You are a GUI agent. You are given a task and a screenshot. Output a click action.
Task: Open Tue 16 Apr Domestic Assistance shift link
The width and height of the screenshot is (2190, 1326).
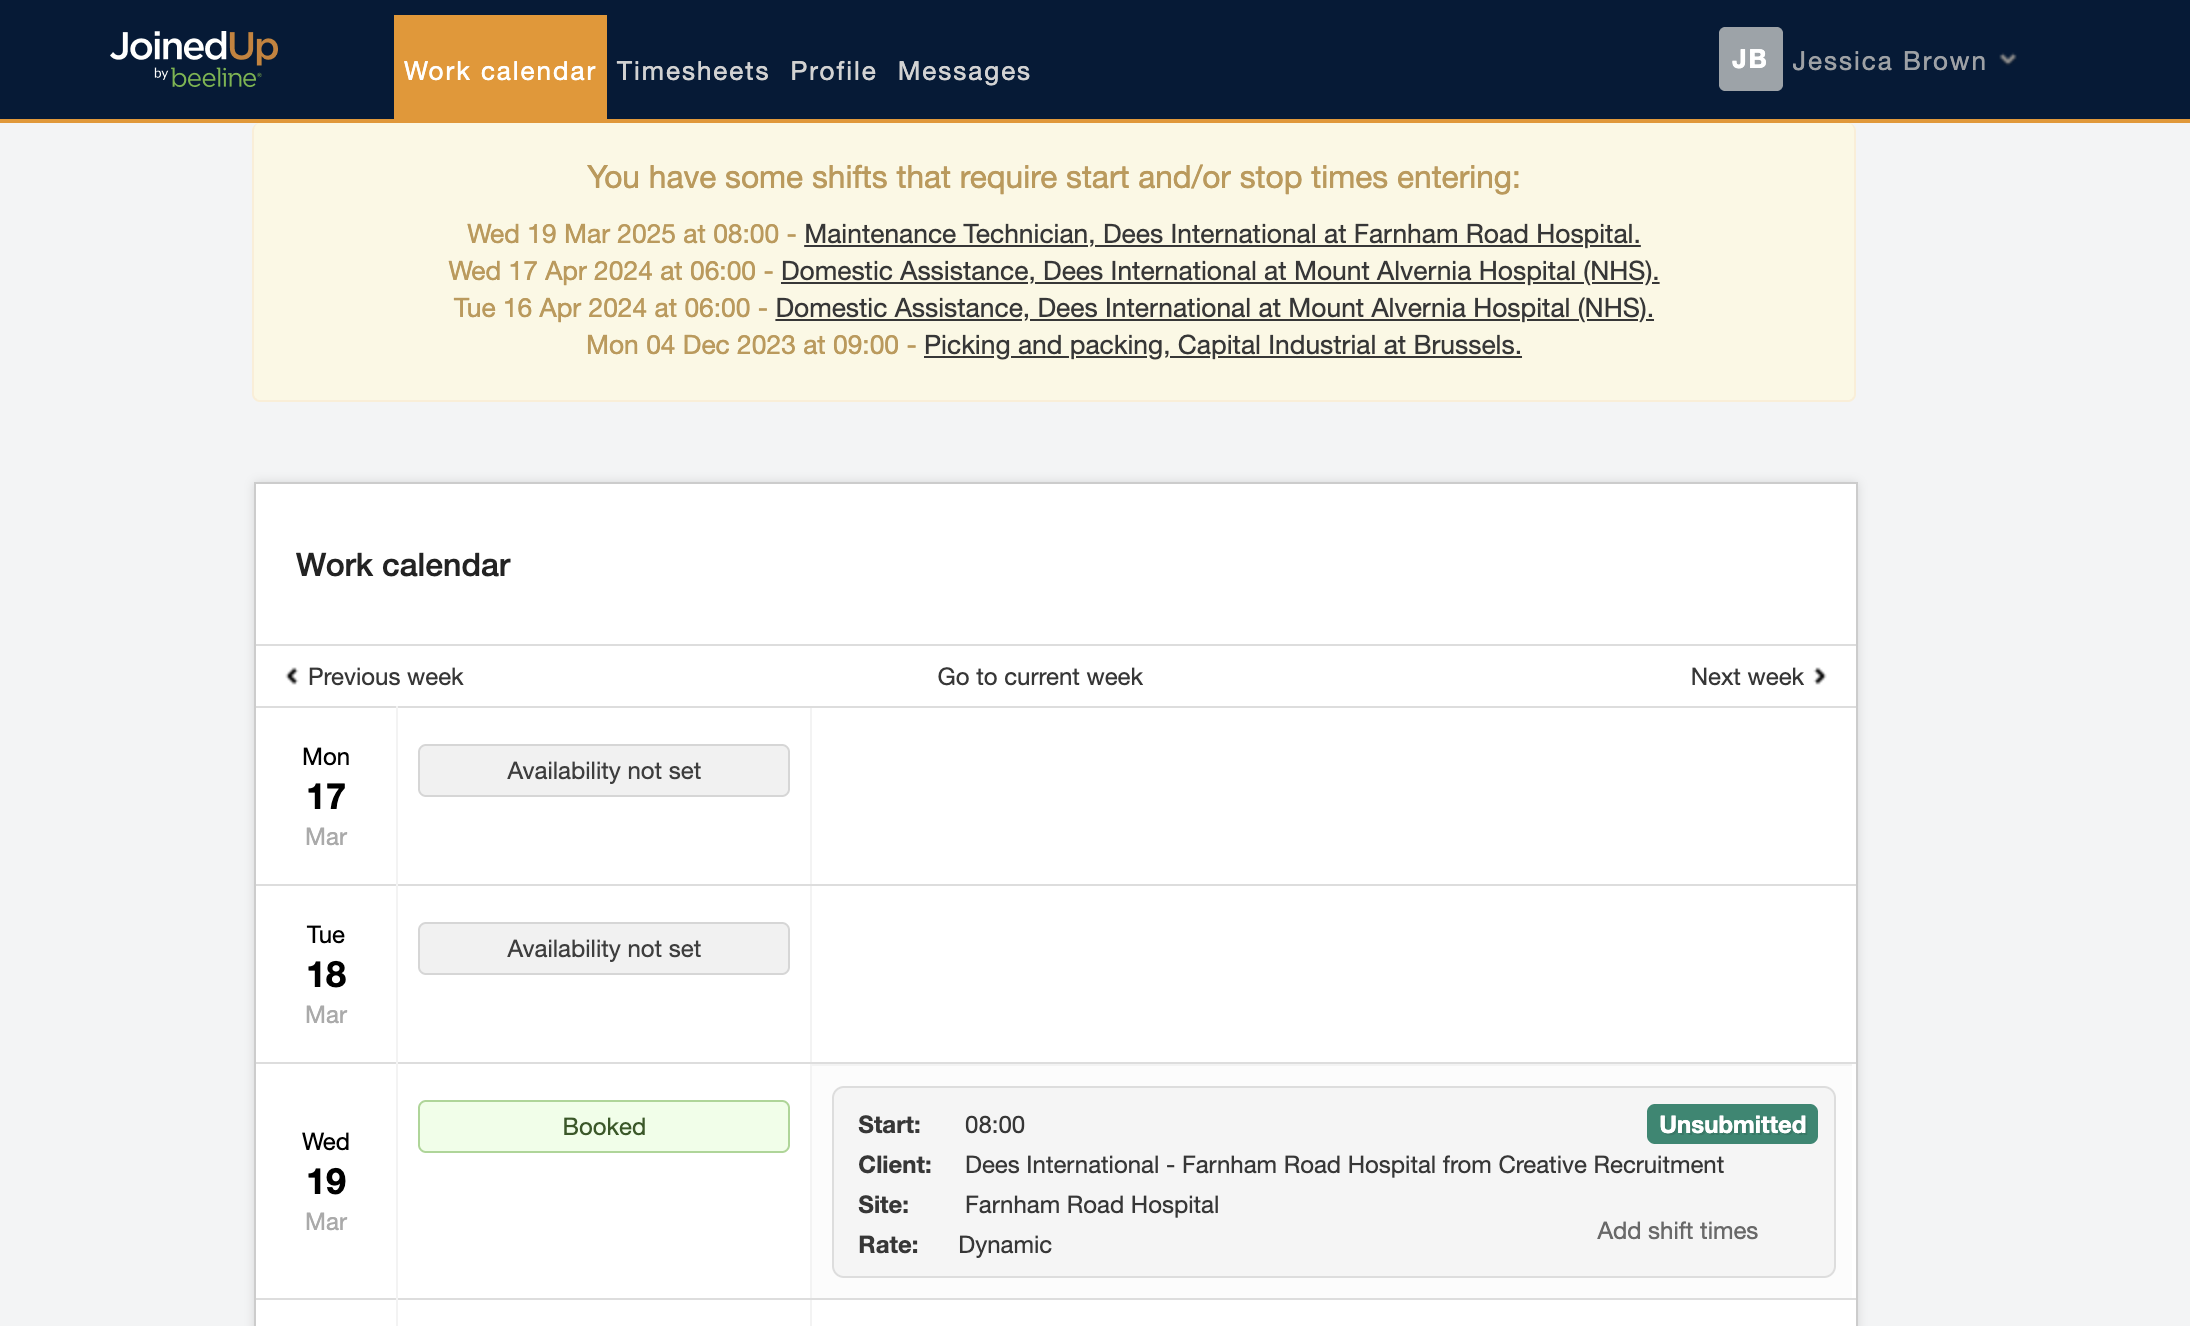pos(1214,308)
